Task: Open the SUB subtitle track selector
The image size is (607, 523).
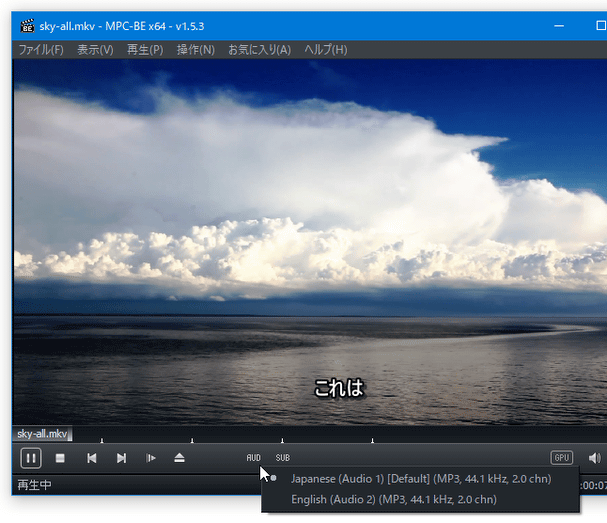Action: pyautogui.click(x=283, y=458)
